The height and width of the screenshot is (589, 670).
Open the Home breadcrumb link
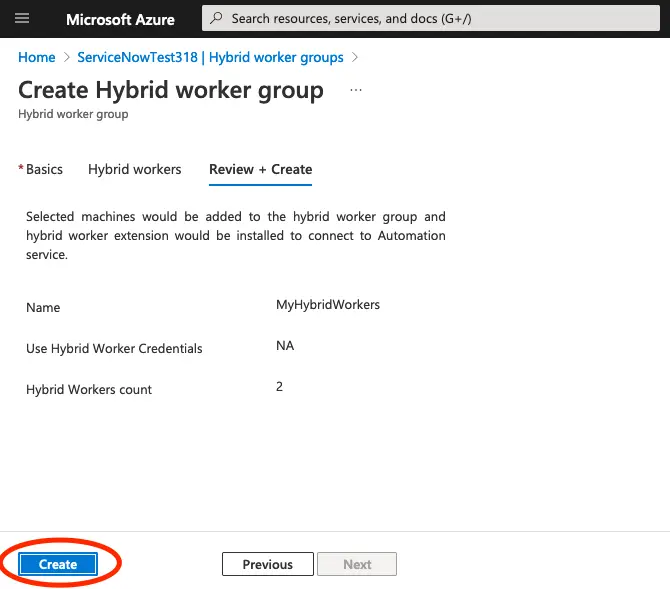(37, 57)
